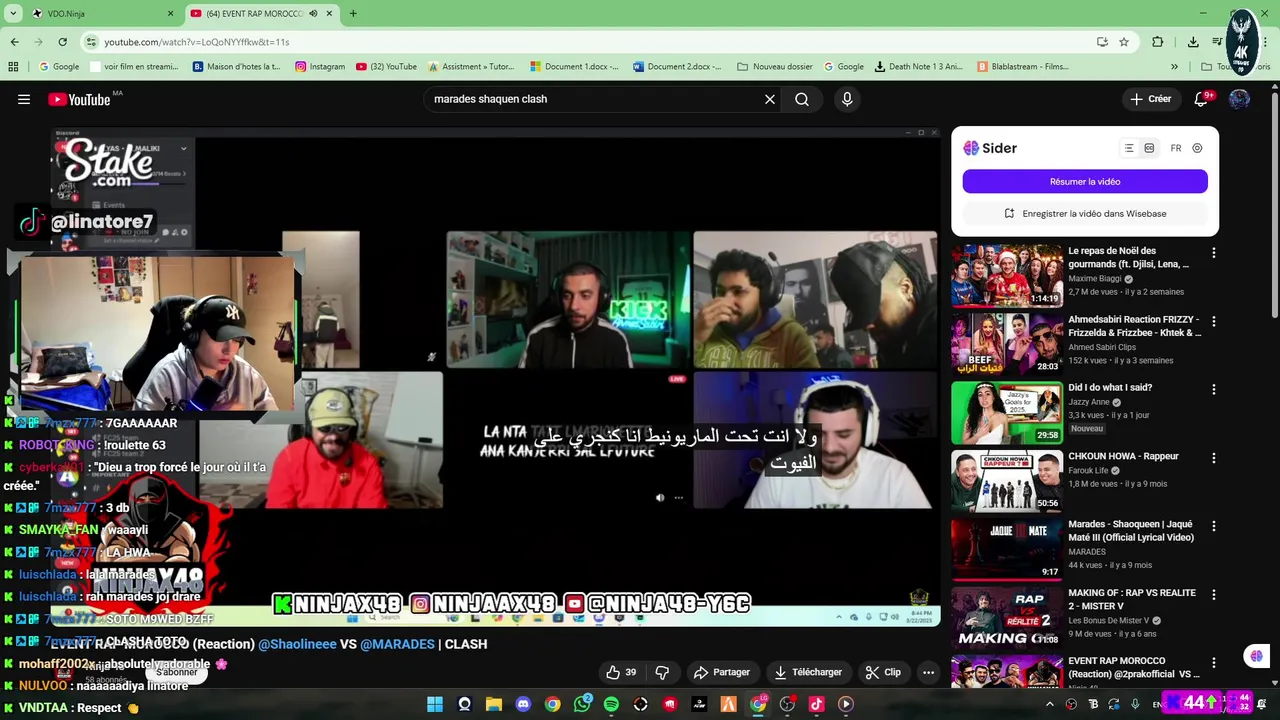Open Spotify from taskbar
The height and width of the screenshot is (720, 1280).
(611, 704)
